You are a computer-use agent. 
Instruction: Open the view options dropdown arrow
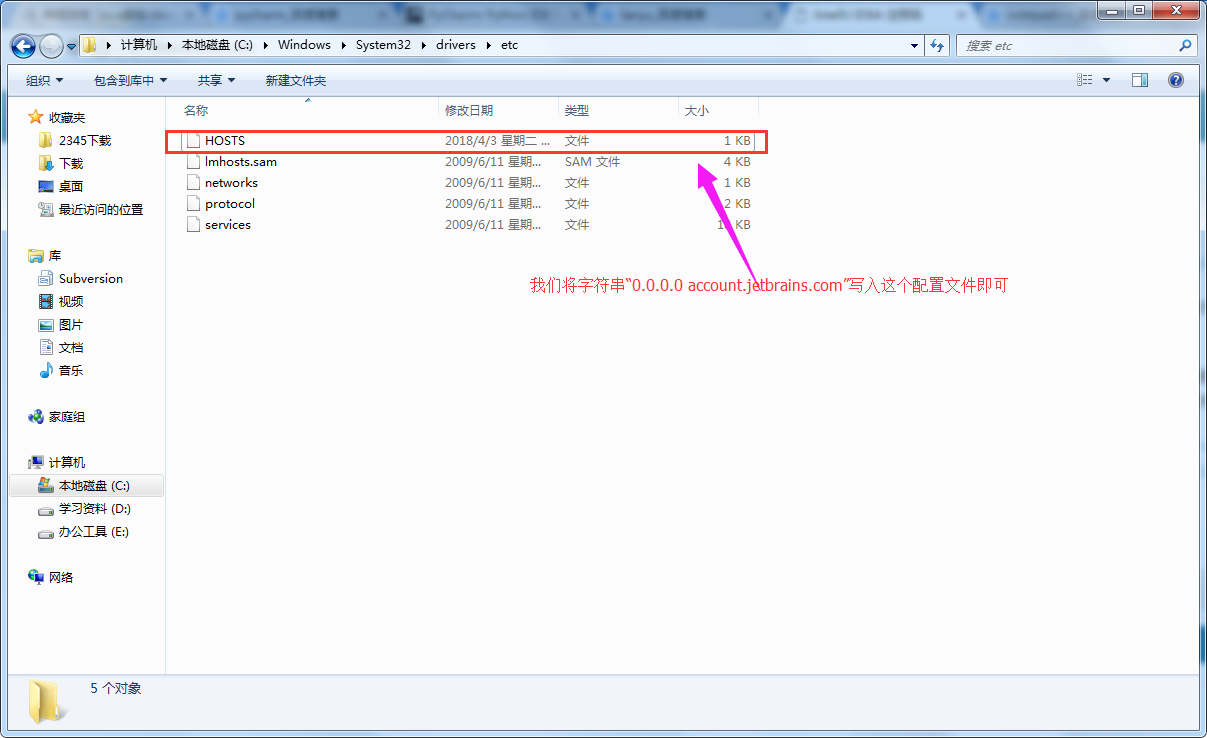point(1106,80)
